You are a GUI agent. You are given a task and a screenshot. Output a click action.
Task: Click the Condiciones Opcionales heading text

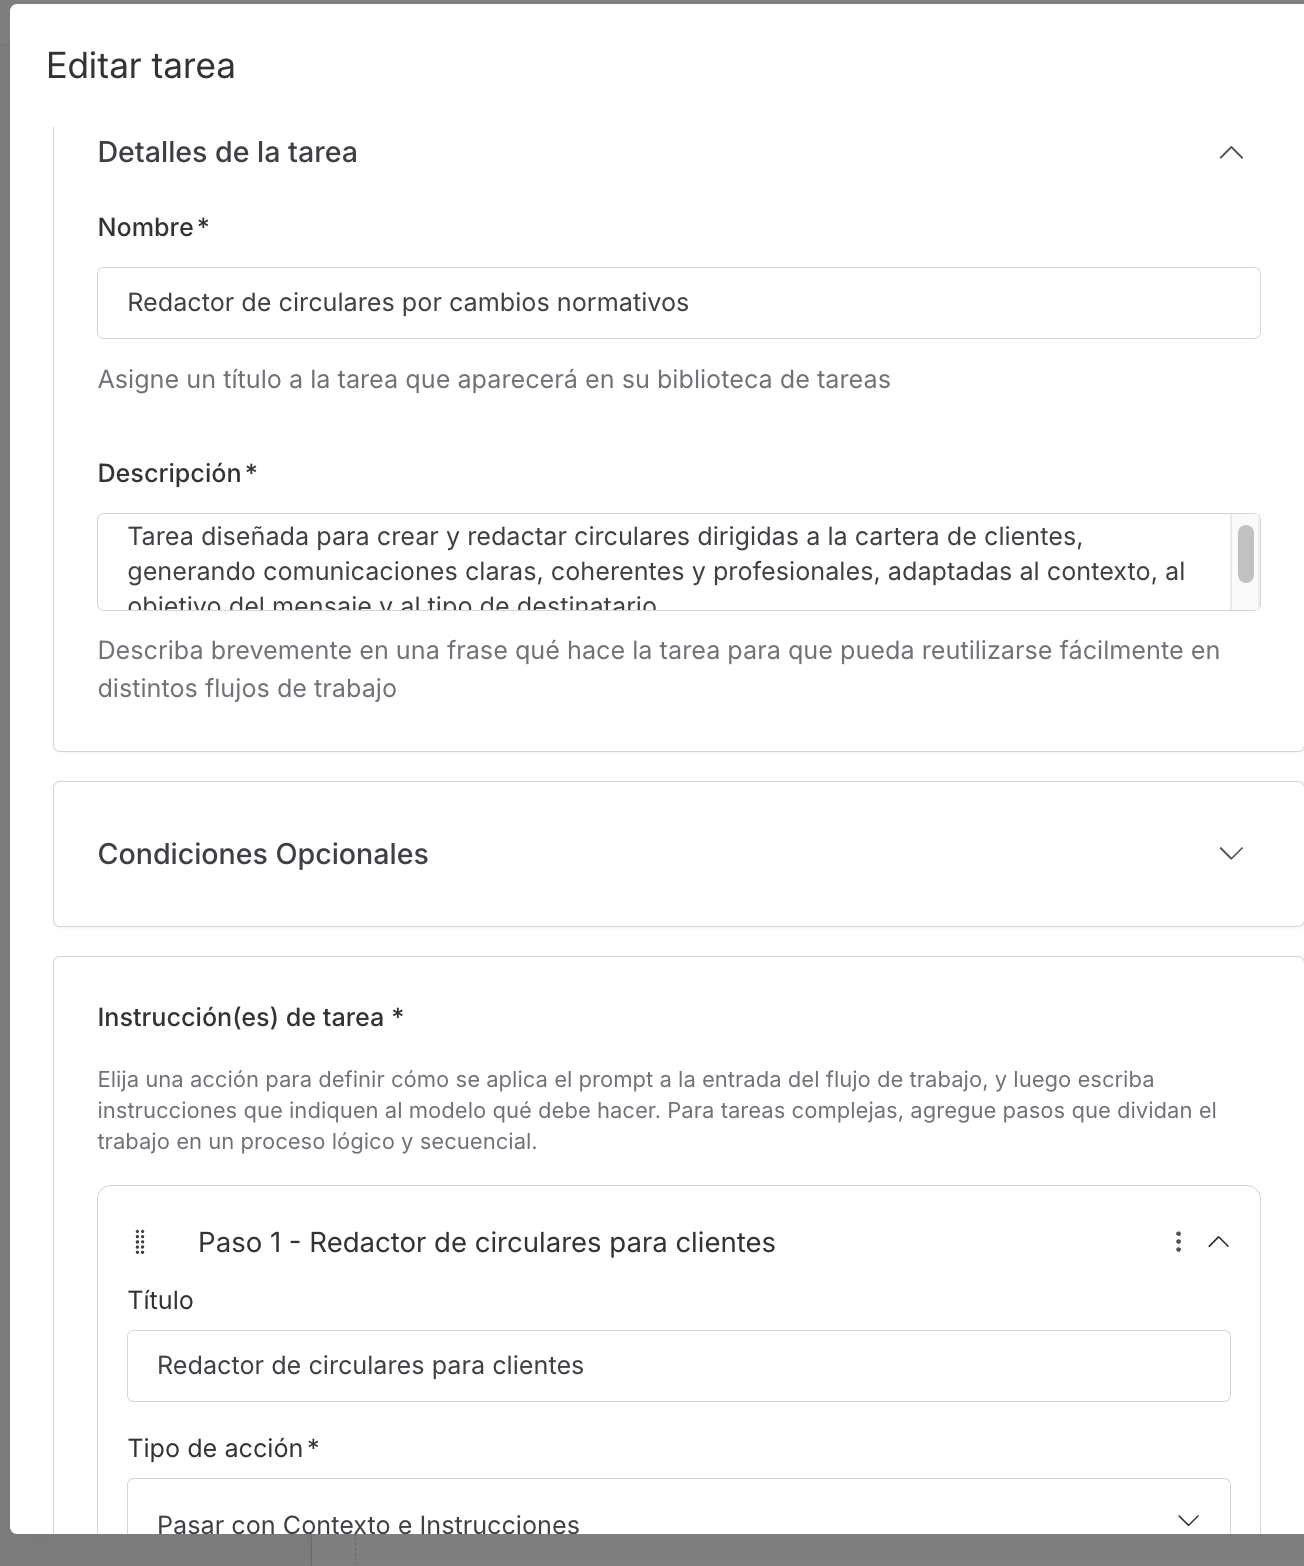click(263, 854)
